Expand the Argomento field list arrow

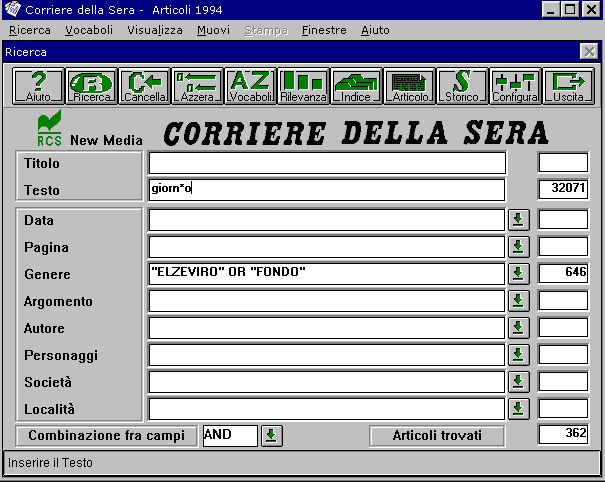coord(519,301)
